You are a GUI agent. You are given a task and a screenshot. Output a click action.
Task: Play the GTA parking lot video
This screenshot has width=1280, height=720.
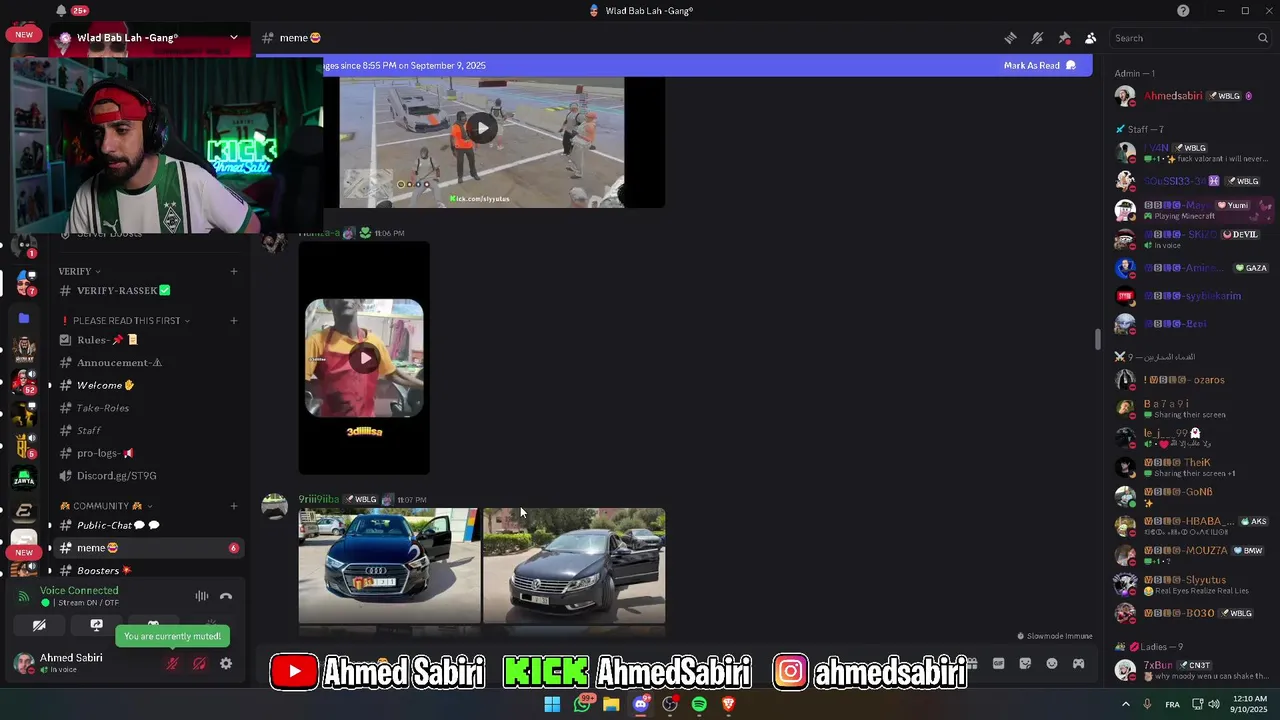[x=482, y=128]
